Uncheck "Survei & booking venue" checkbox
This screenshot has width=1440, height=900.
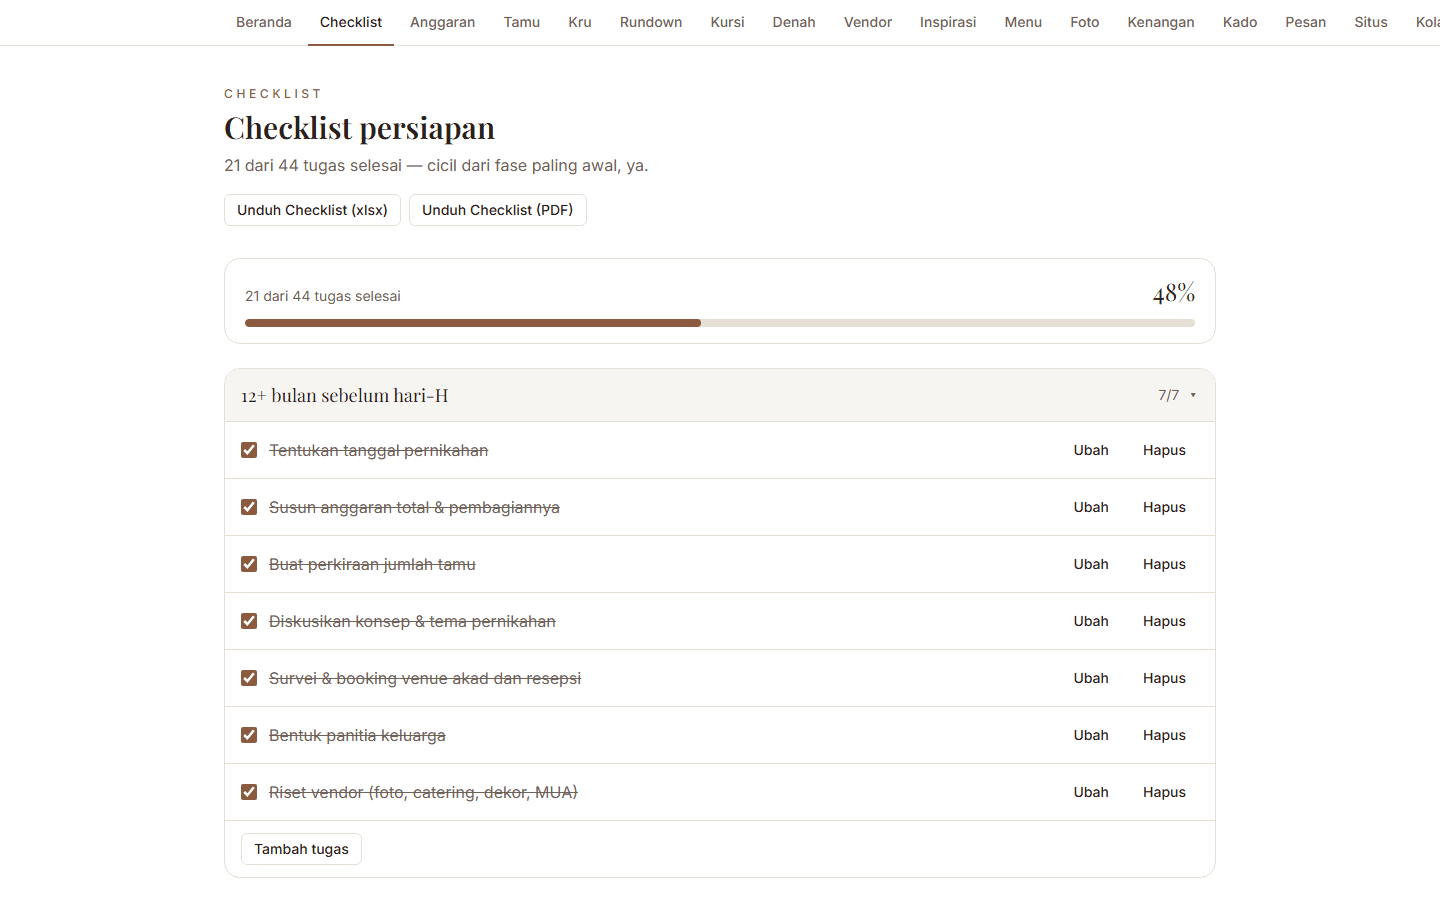249,678
